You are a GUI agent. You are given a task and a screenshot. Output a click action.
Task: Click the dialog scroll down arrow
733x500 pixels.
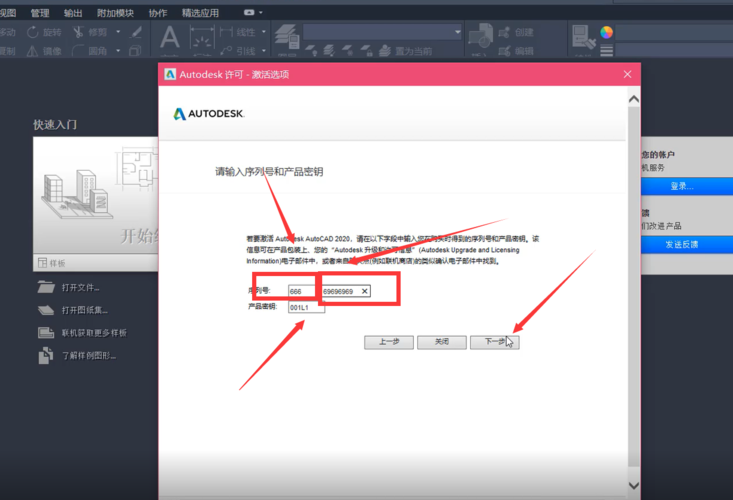[634, 485]
